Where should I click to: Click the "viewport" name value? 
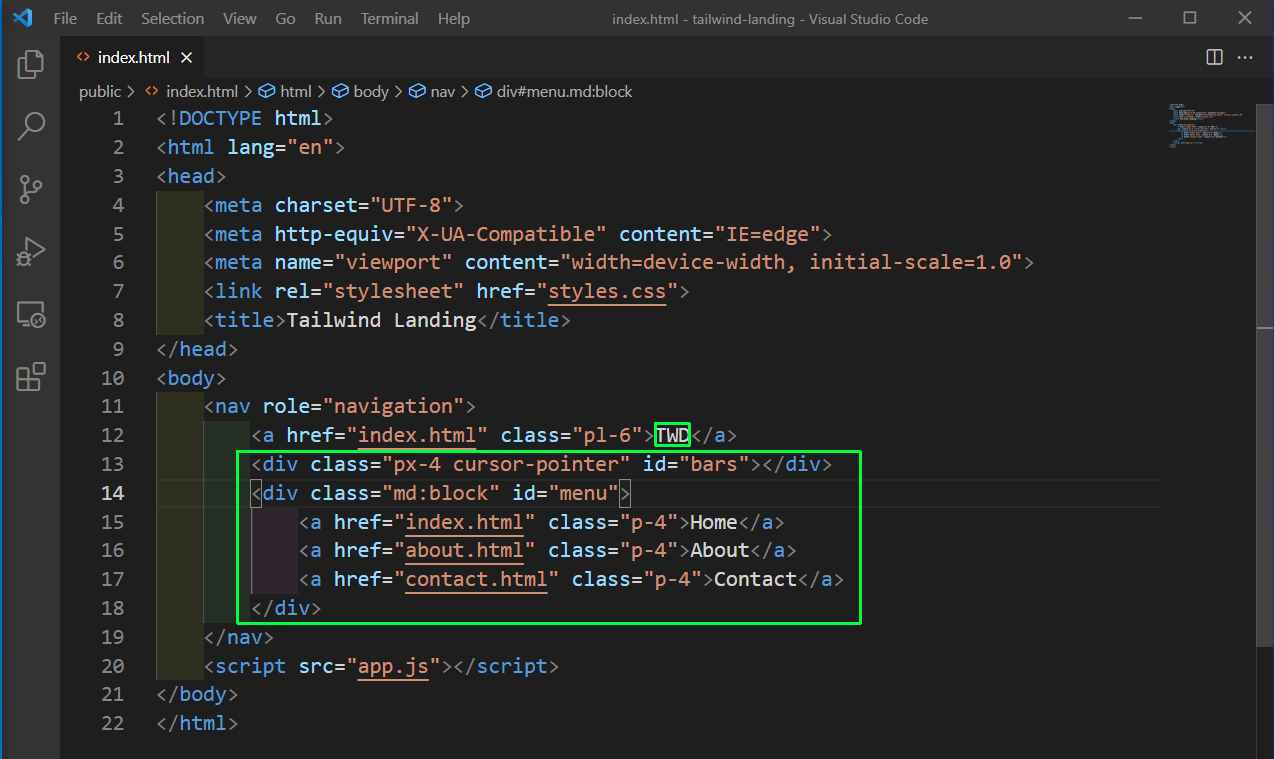point(393,263)
